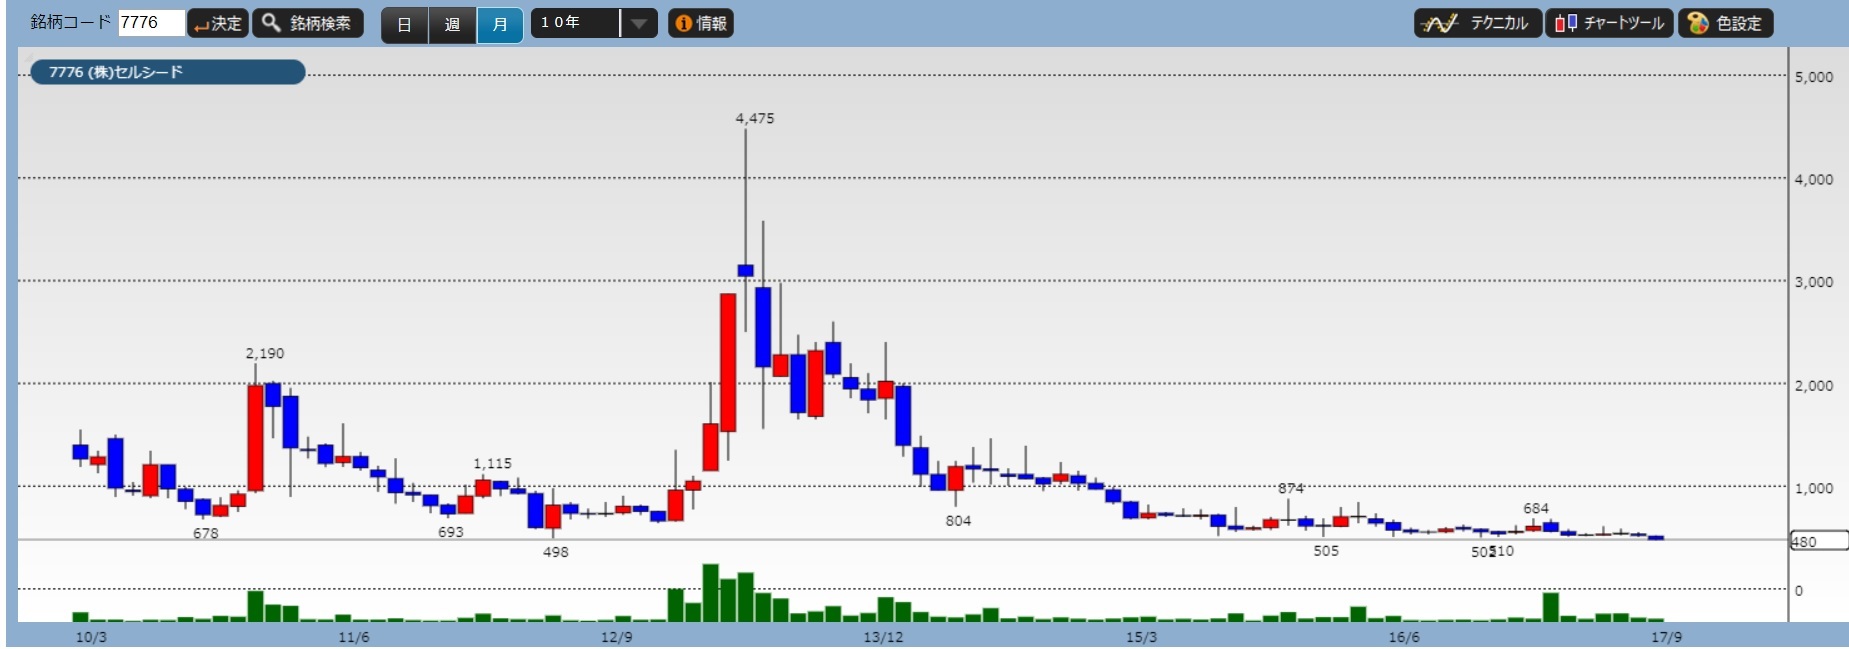The height and width of the screenshot is (649, 1849).
Task: Click the 銘柄コード input field containing 7776
Action: pos(151,23)
